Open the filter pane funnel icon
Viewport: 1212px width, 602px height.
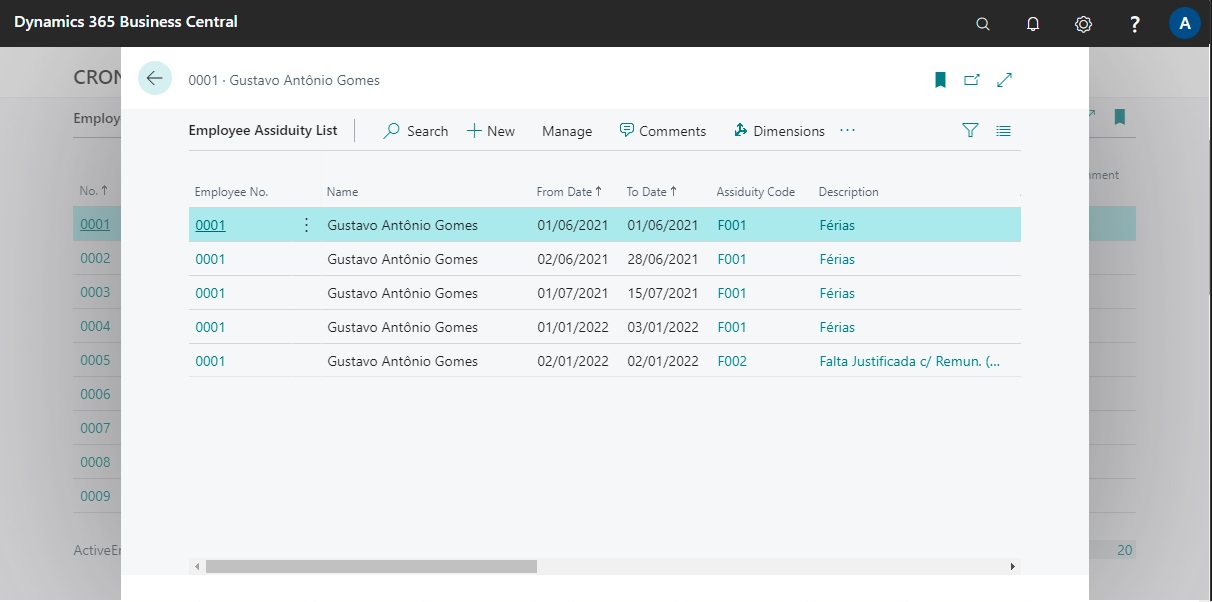click(x=970, y=131)
